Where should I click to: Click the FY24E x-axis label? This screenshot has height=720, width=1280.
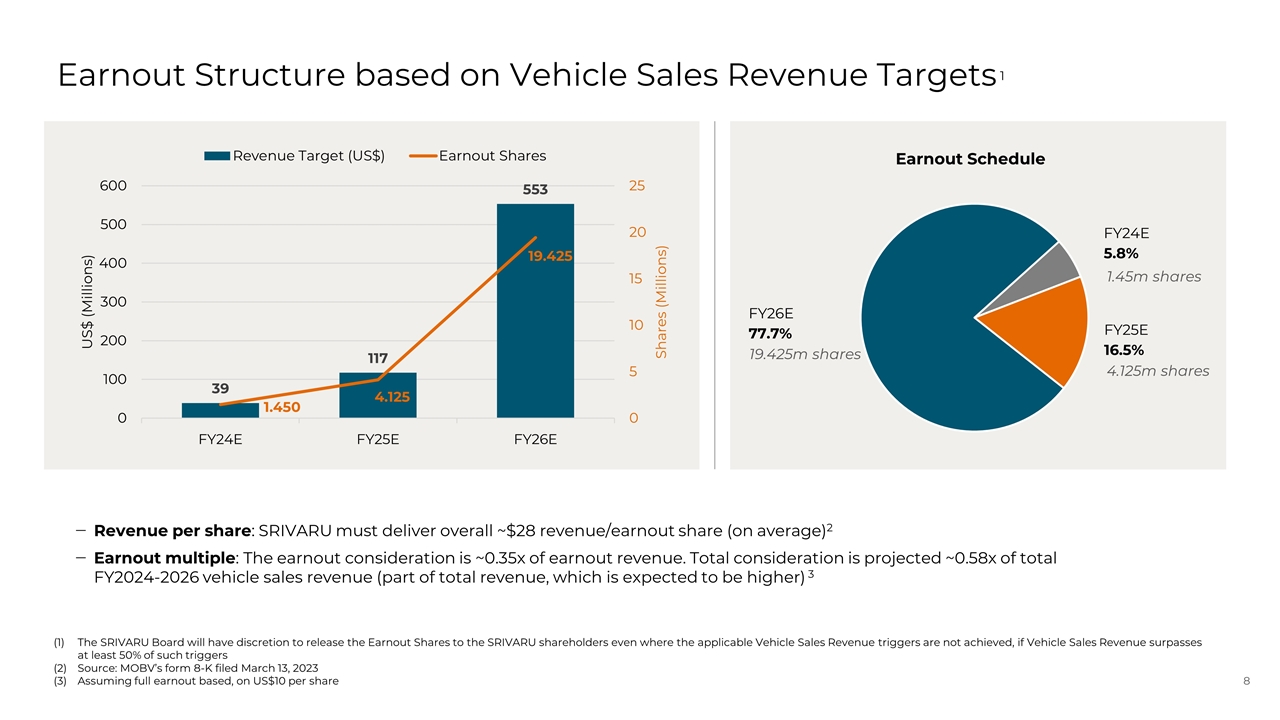click(x=219, y=440)
